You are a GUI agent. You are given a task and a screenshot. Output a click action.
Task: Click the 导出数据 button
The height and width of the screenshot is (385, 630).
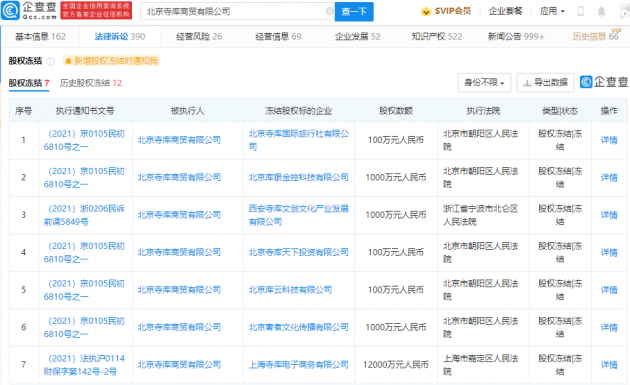click(x=545, y=82)
